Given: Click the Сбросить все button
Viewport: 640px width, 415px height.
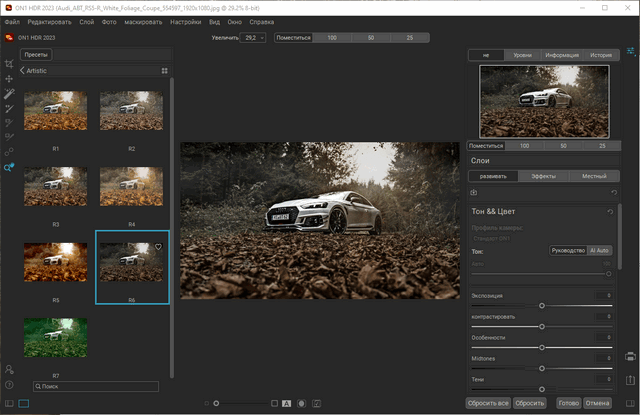Looking at the screenshot, I should (x=489, y=403).
